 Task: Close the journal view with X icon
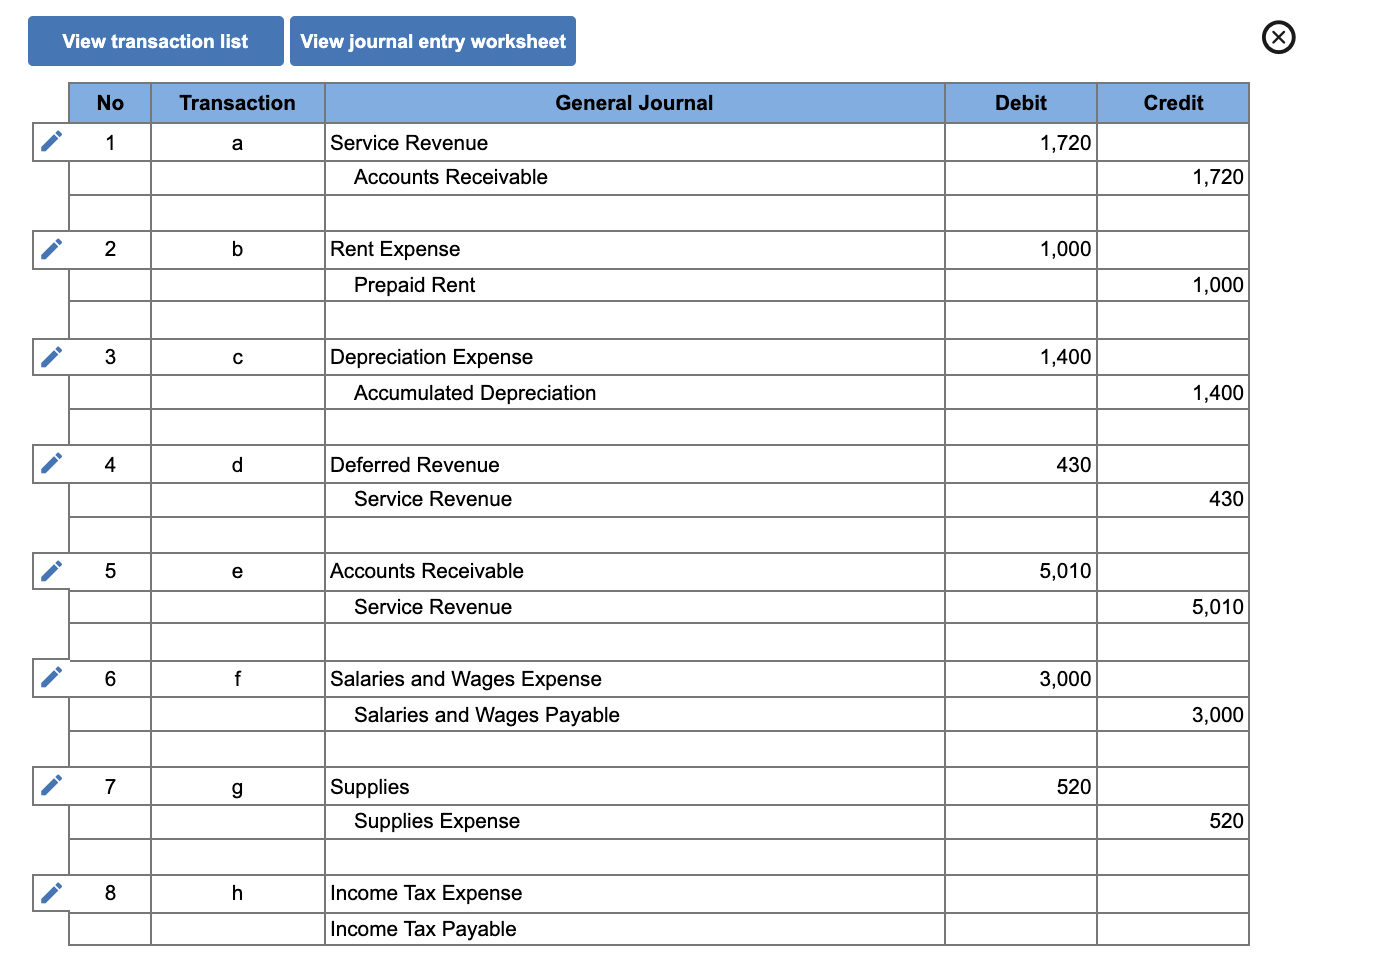point(1278,38)
